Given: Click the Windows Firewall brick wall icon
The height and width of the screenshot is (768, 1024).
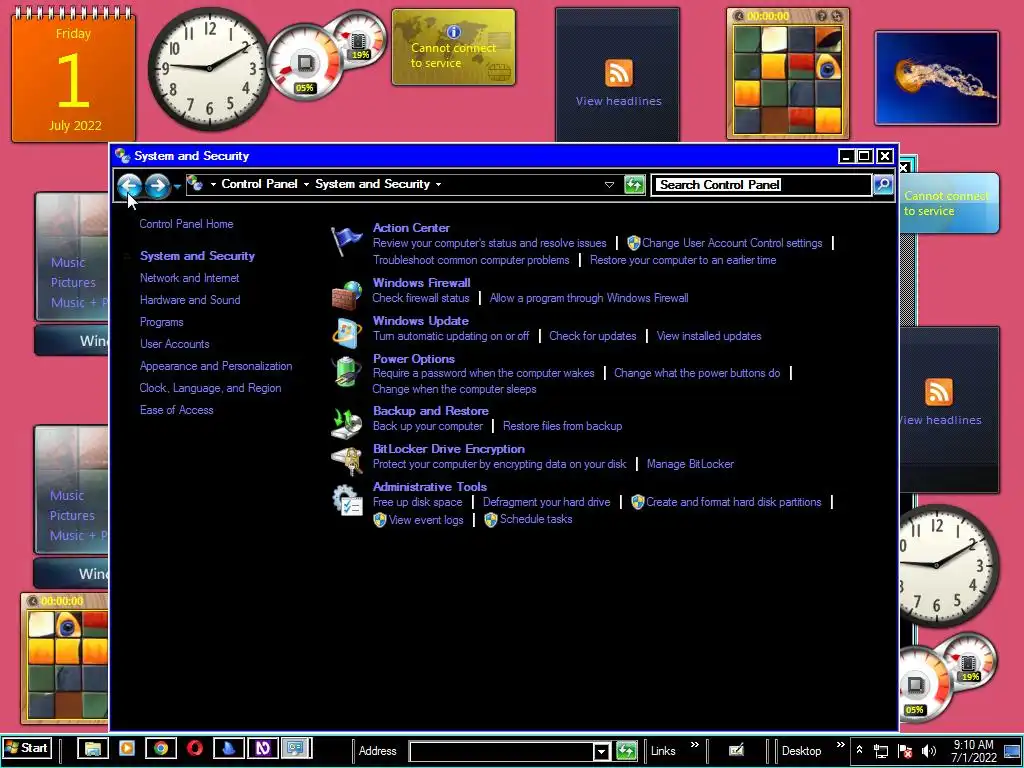Looking at the screenshot, I should click(346, 295).
